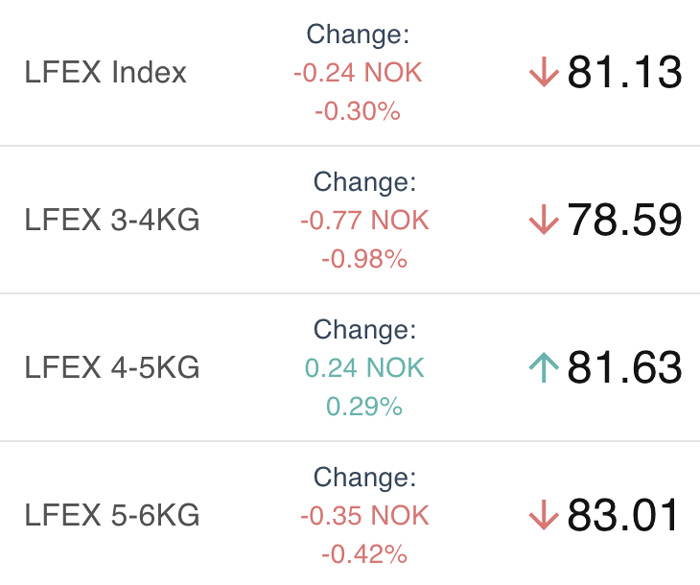The height and width of the screenshot is (585, 700).
Task: Click the 83.01 price value
Action: coord(623,515)
